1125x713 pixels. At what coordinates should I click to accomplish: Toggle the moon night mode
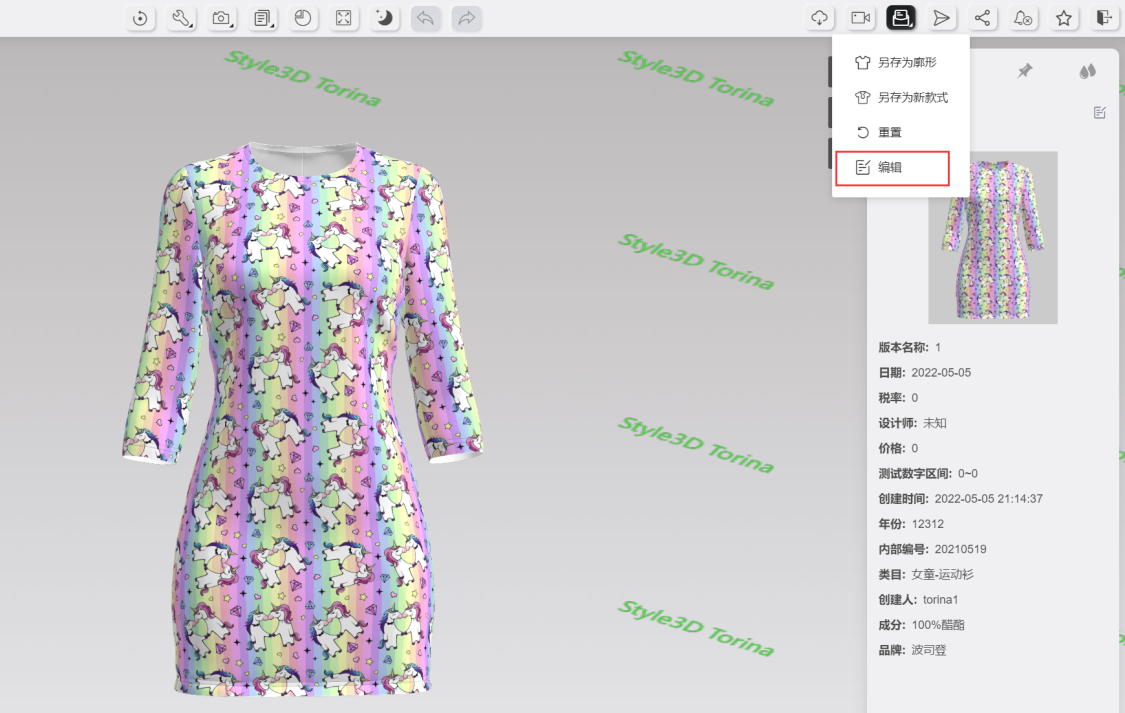click(384, 18)
